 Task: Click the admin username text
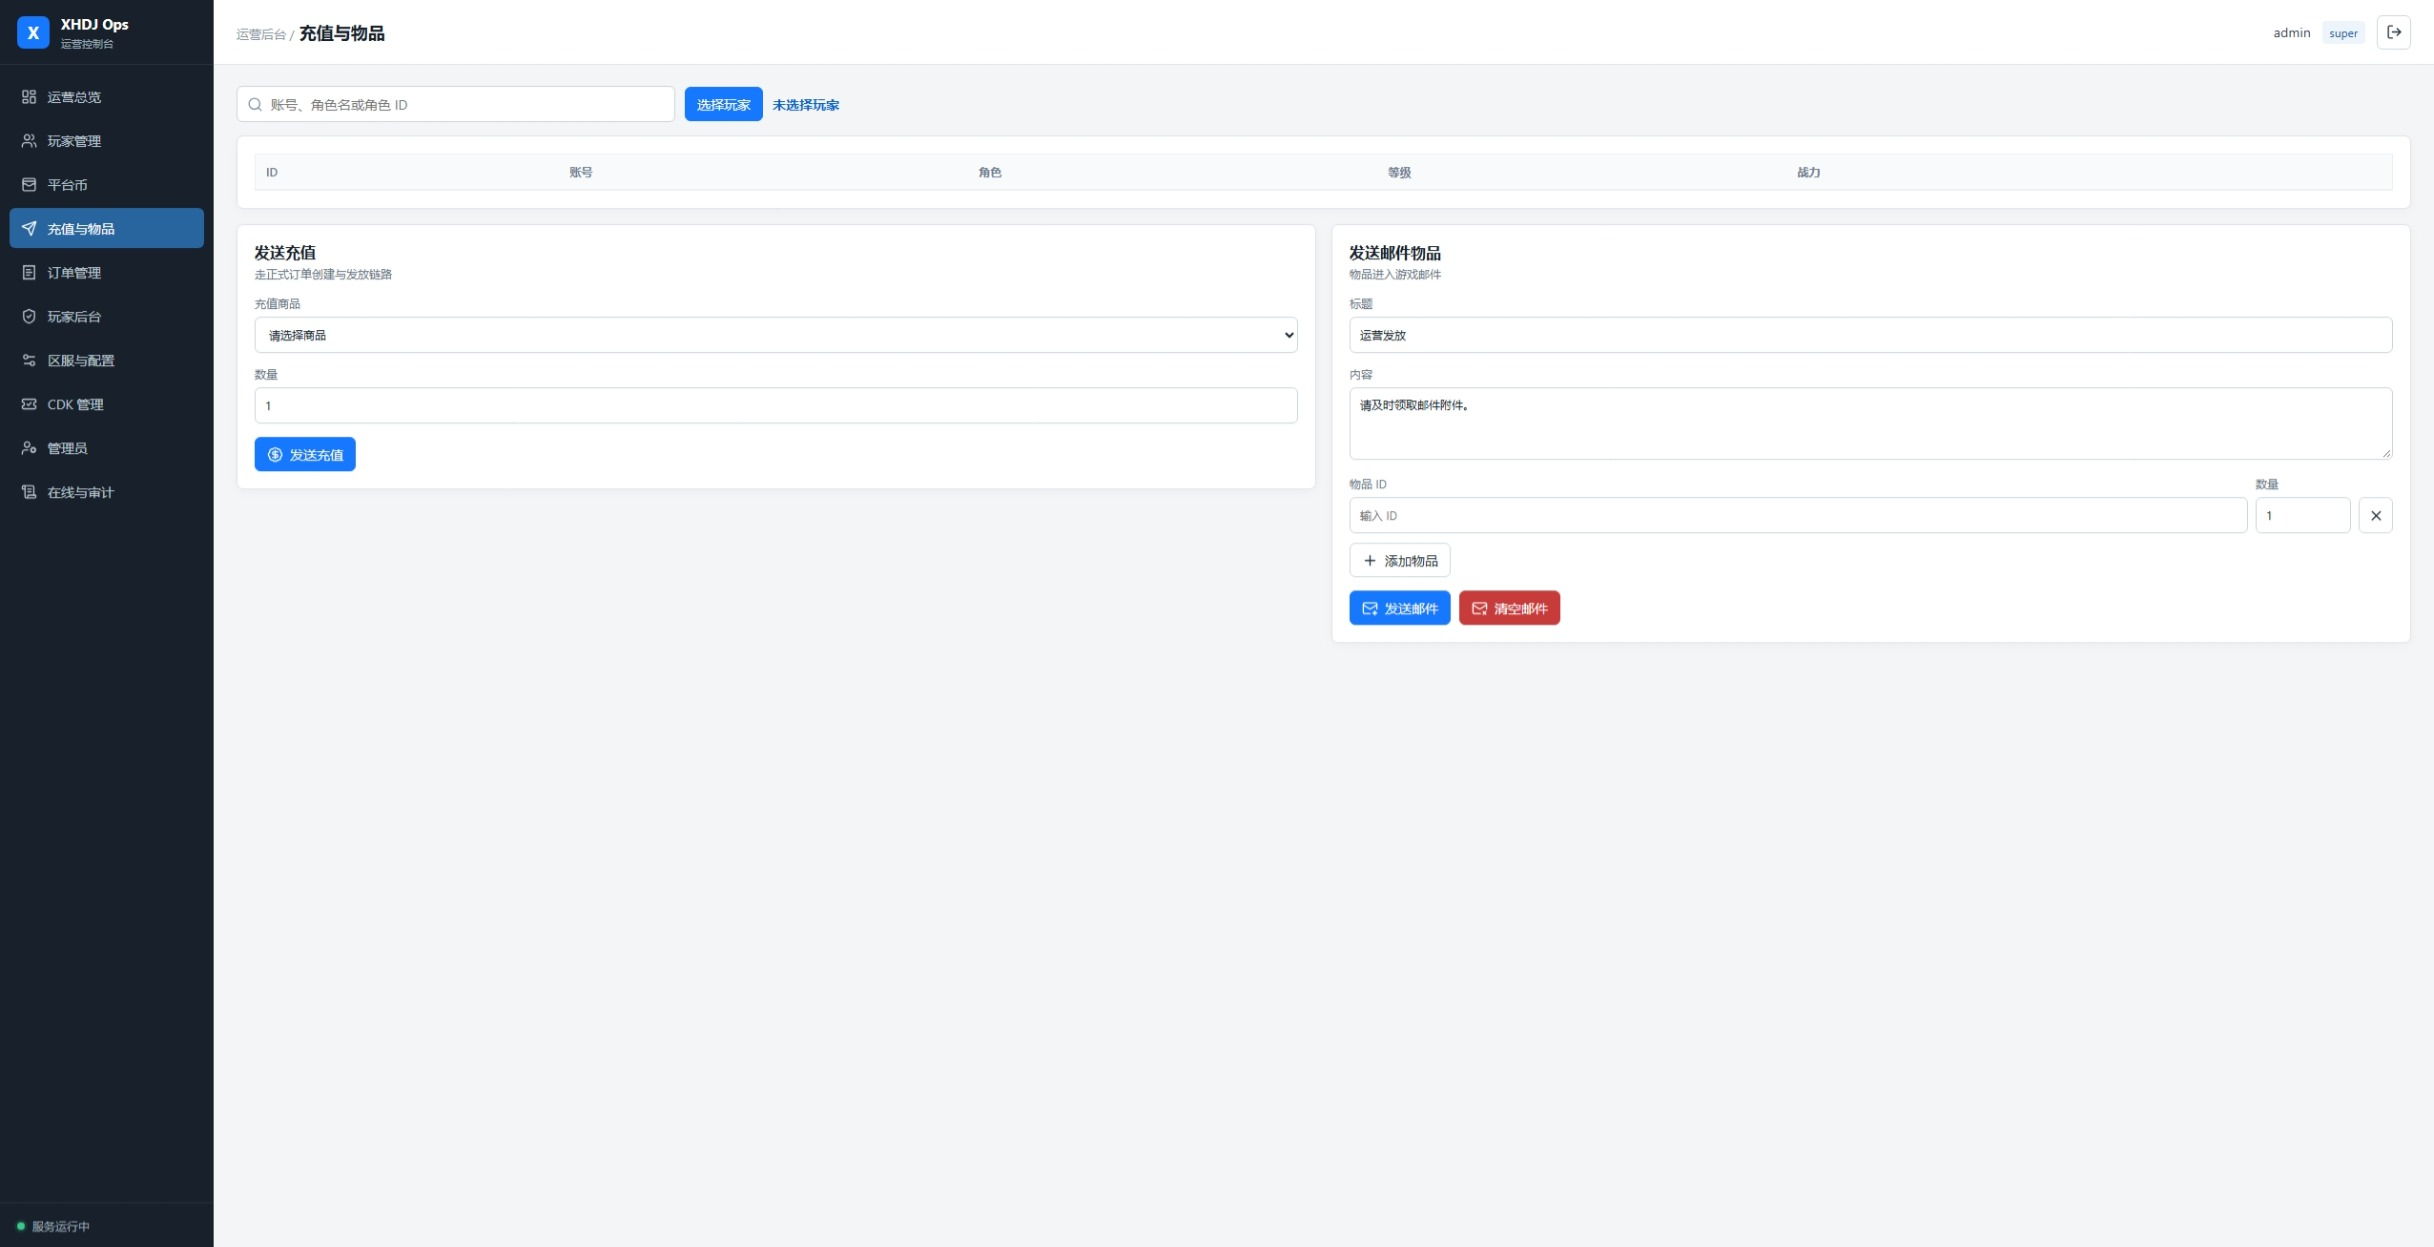pos(2292,33)
